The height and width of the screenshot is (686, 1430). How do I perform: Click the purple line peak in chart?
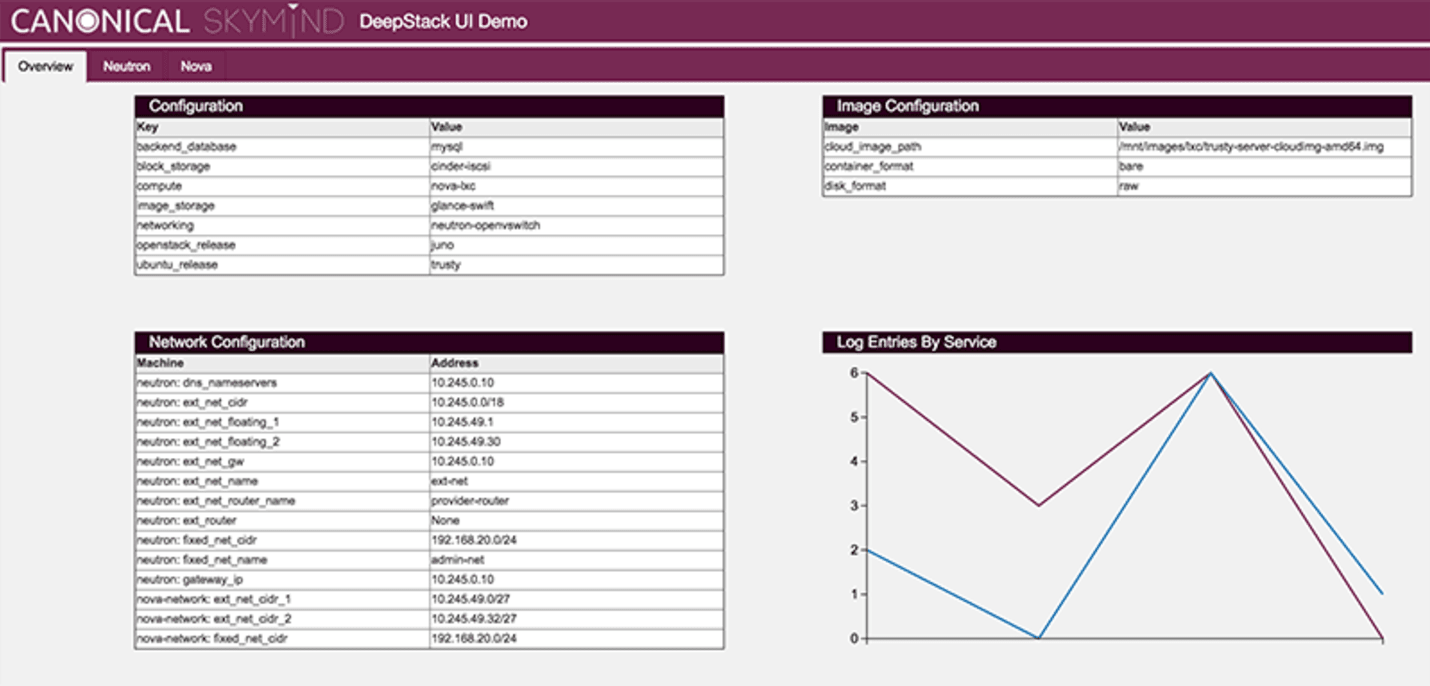pos(1211,373)
